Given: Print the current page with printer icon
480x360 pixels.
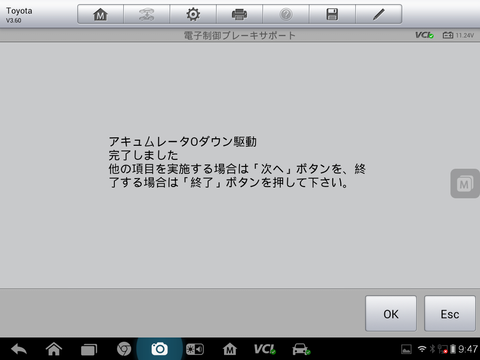Looking at the screenshot, I should 239,14.
